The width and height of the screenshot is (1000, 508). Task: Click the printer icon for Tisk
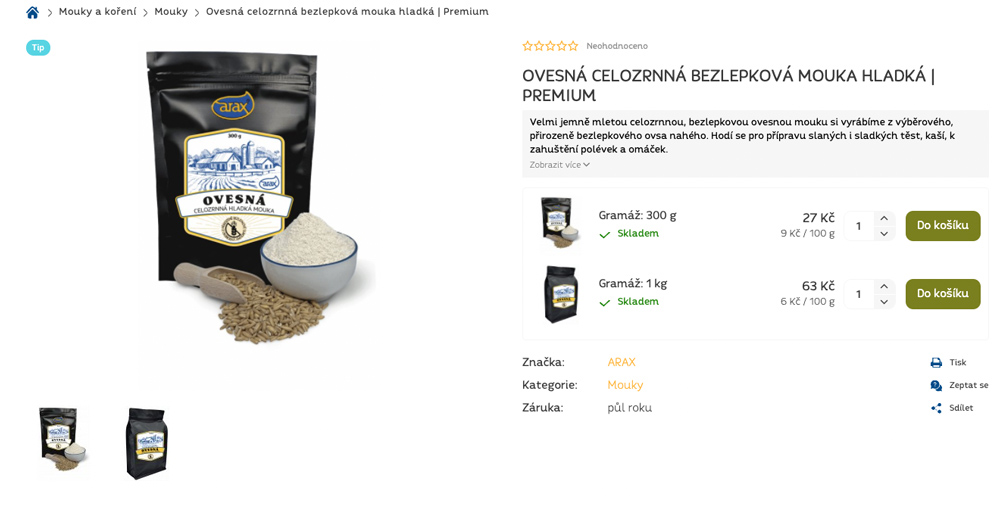coord(936,363)
